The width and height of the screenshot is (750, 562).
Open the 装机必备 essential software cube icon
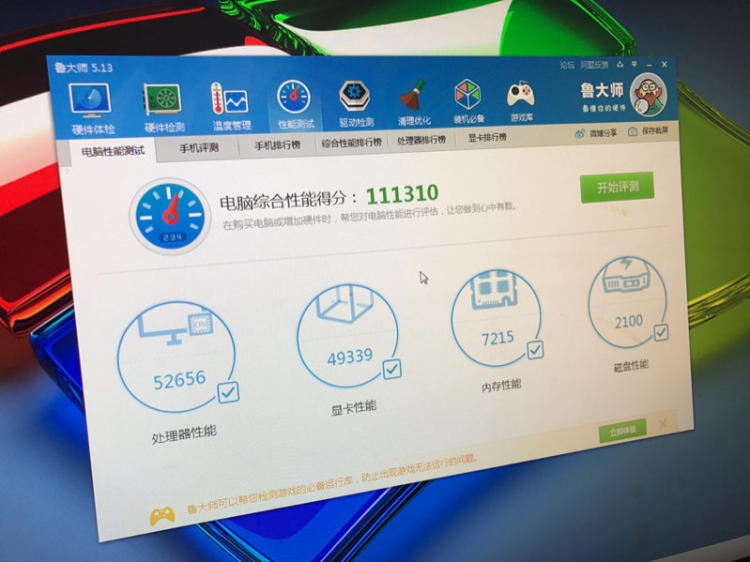click(468, 94)
